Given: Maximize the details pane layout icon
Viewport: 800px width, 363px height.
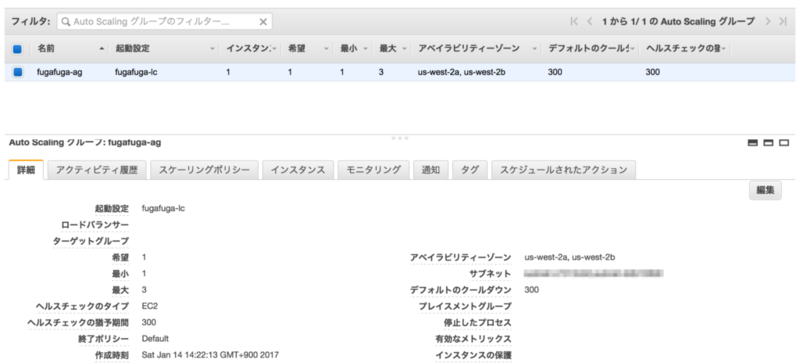Looking at the screenshot, I should click(784, 143).
